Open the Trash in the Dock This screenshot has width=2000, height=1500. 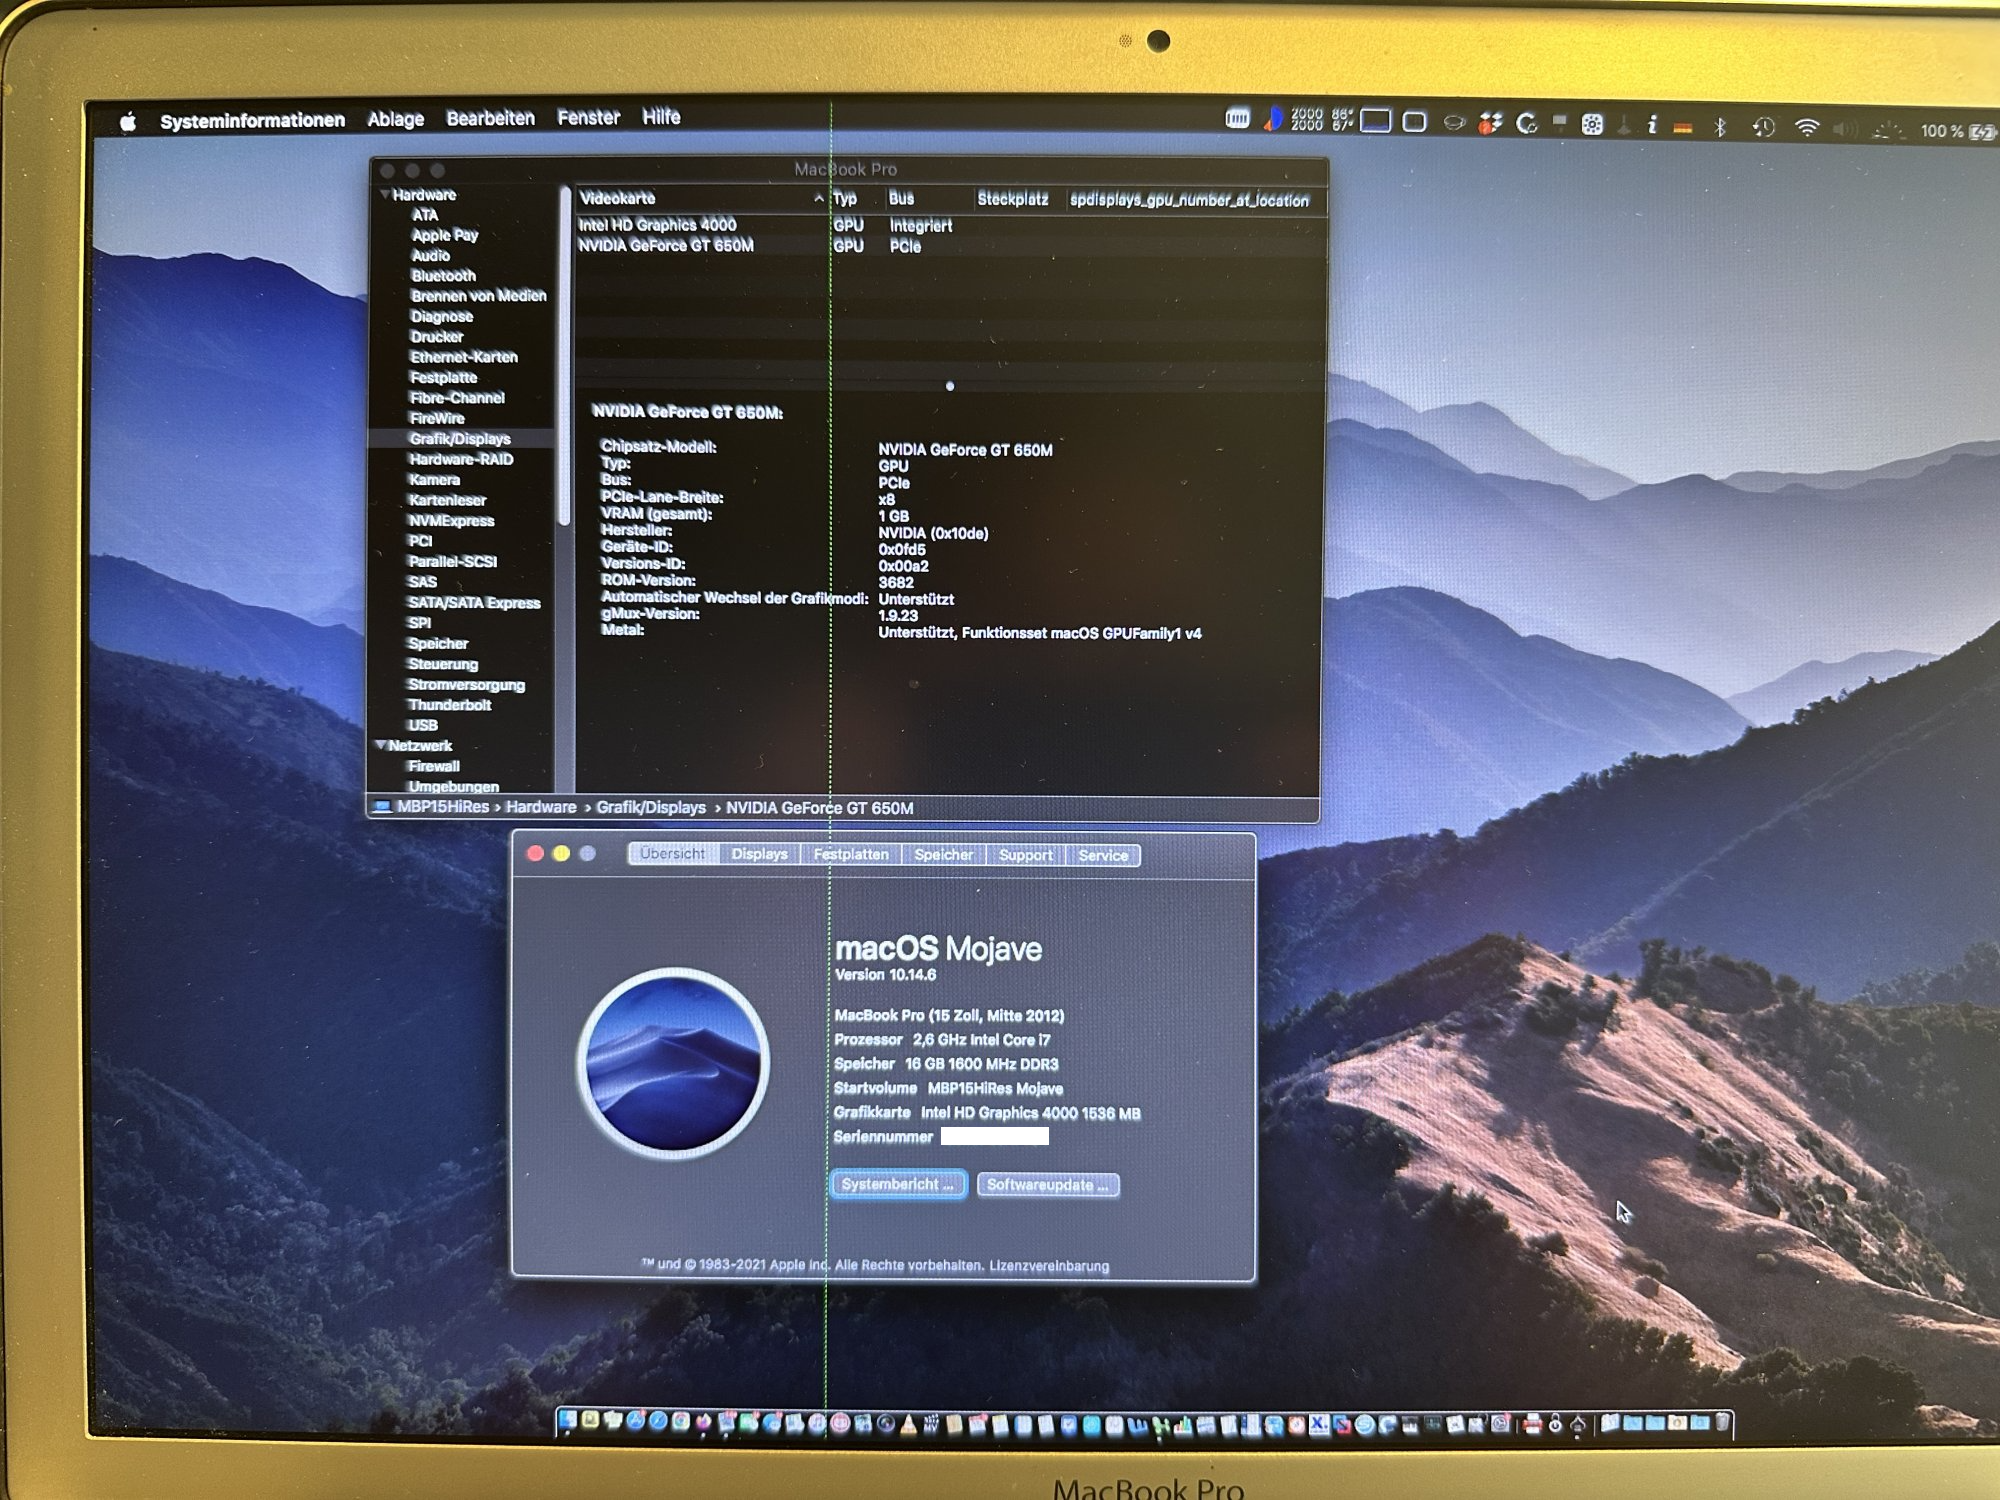[1723, 1422]
